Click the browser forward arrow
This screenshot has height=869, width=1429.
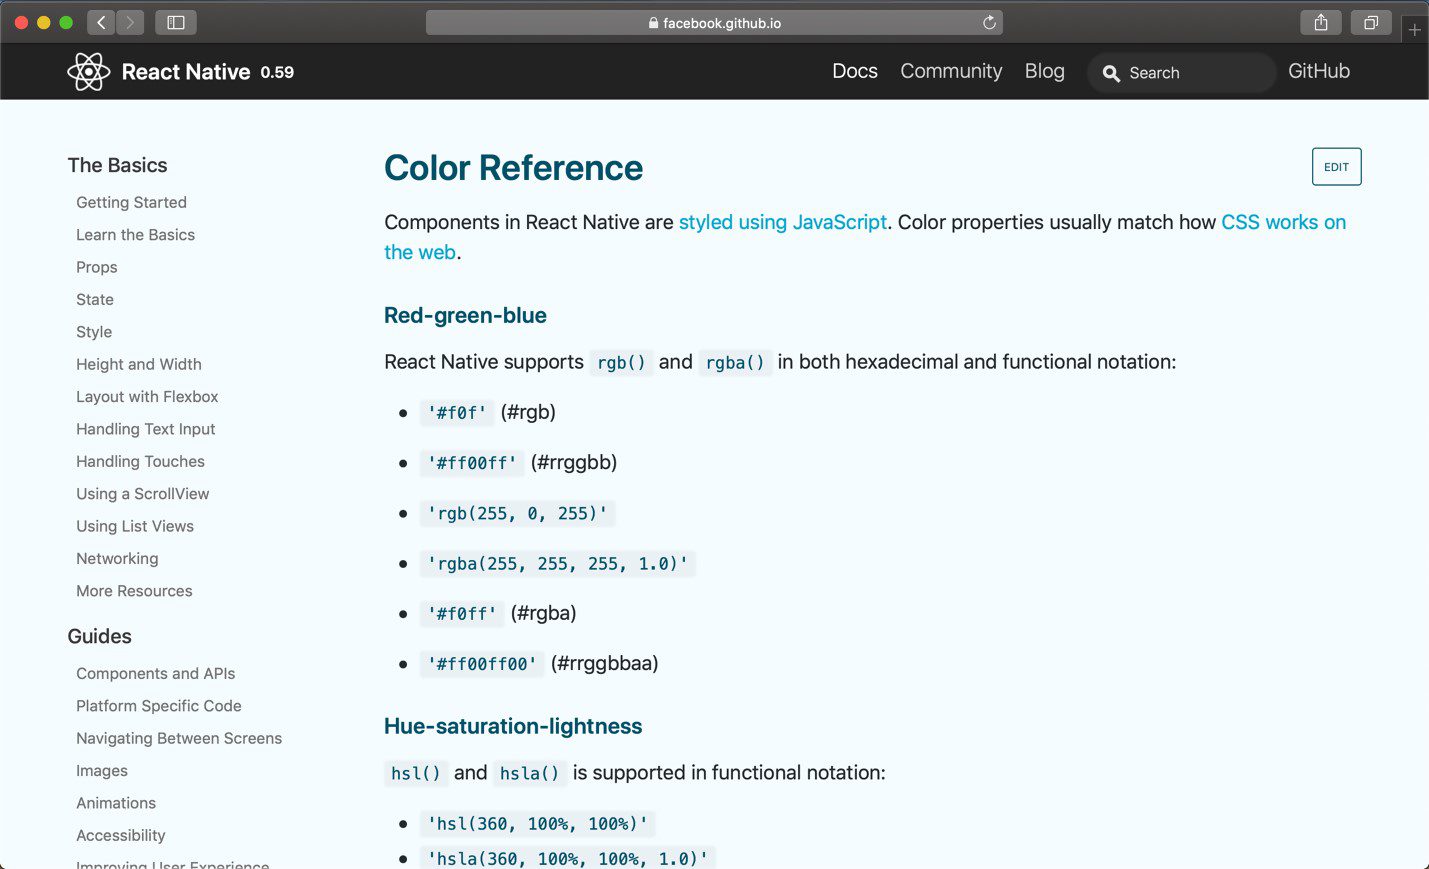tap(130, 21)
